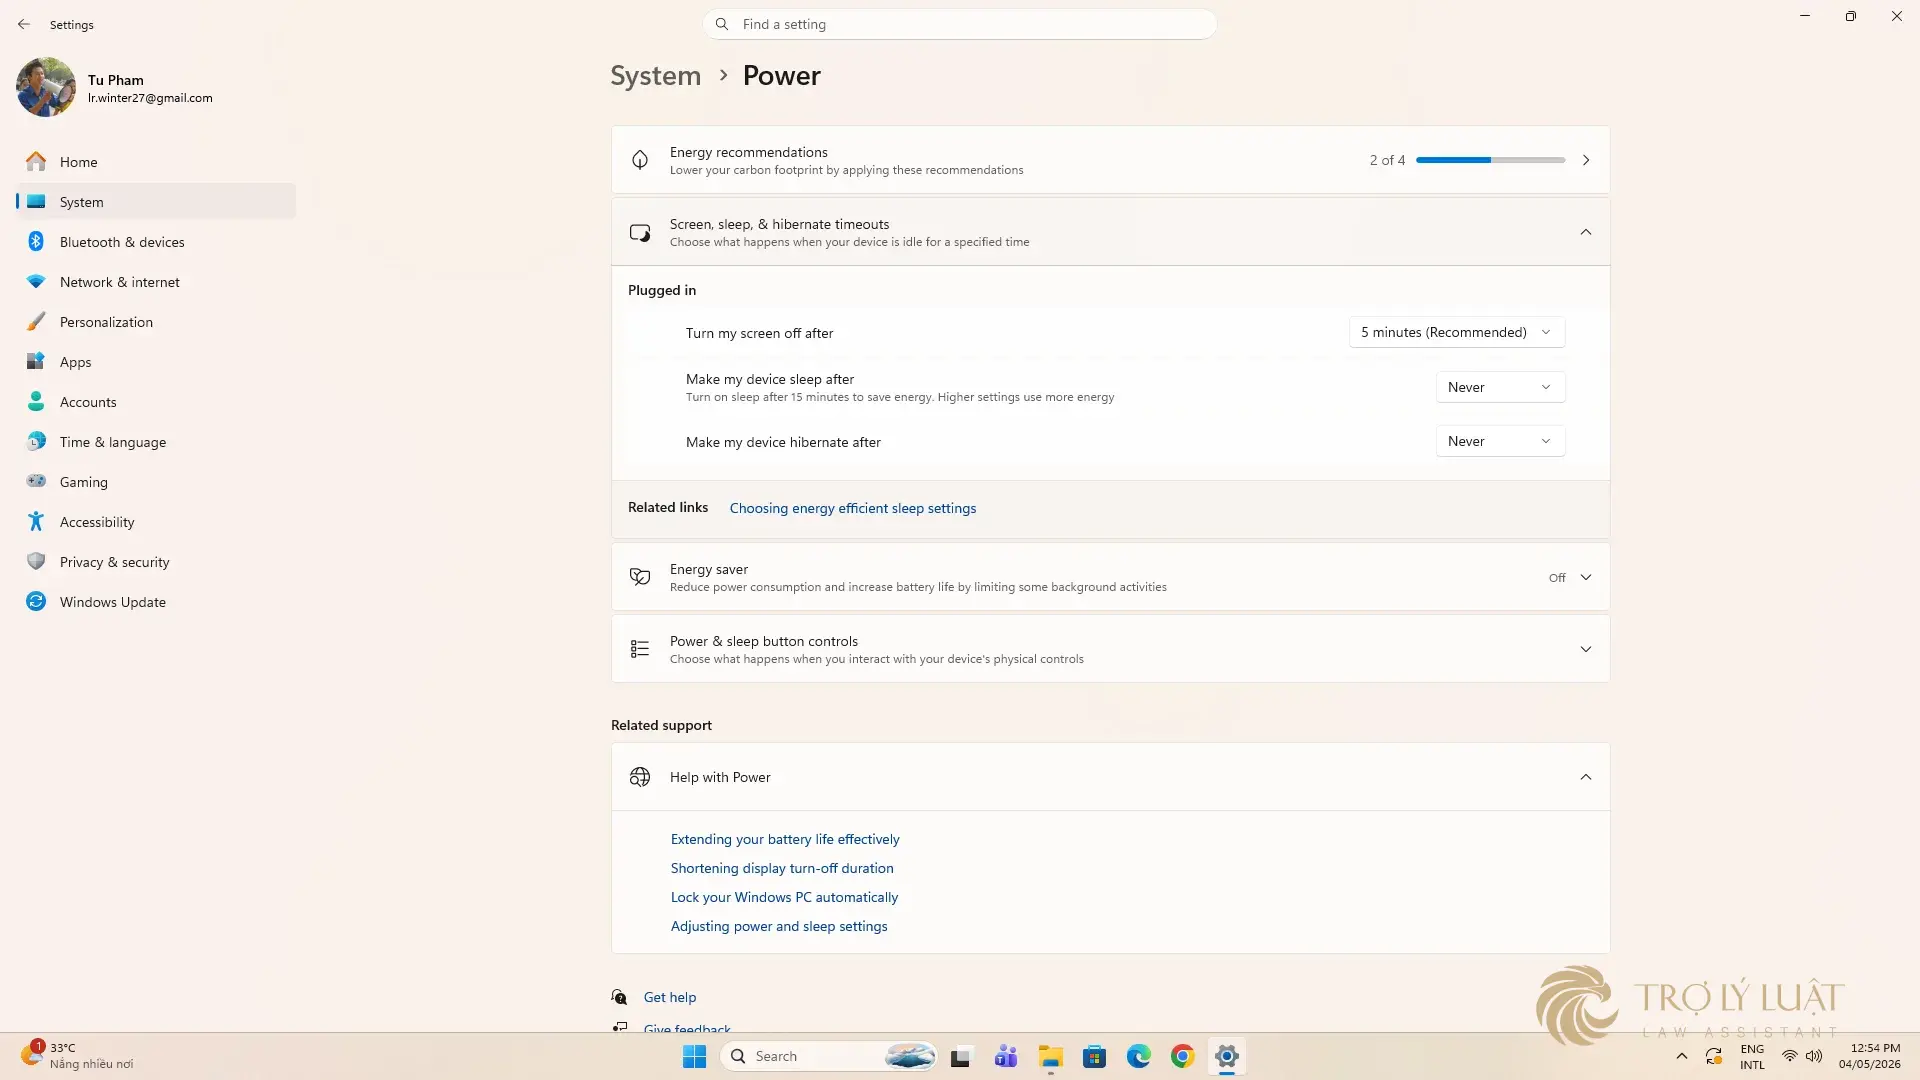Viewport: 1920px width, 1080px height.
Task: Click the screen and sleep timeouts icon
Action: (640, 232)
